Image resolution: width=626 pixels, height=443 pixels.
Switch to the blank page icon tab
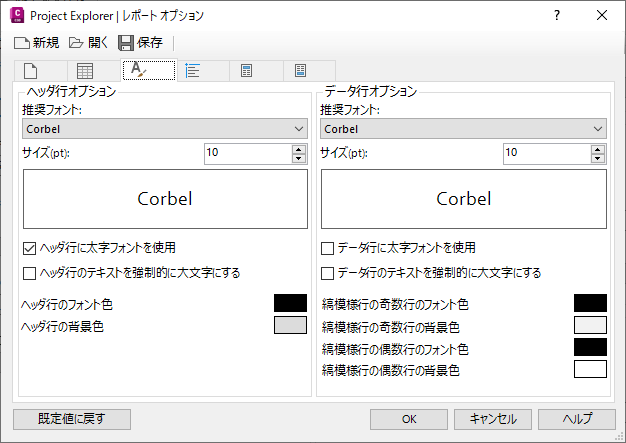pos(31,70)
